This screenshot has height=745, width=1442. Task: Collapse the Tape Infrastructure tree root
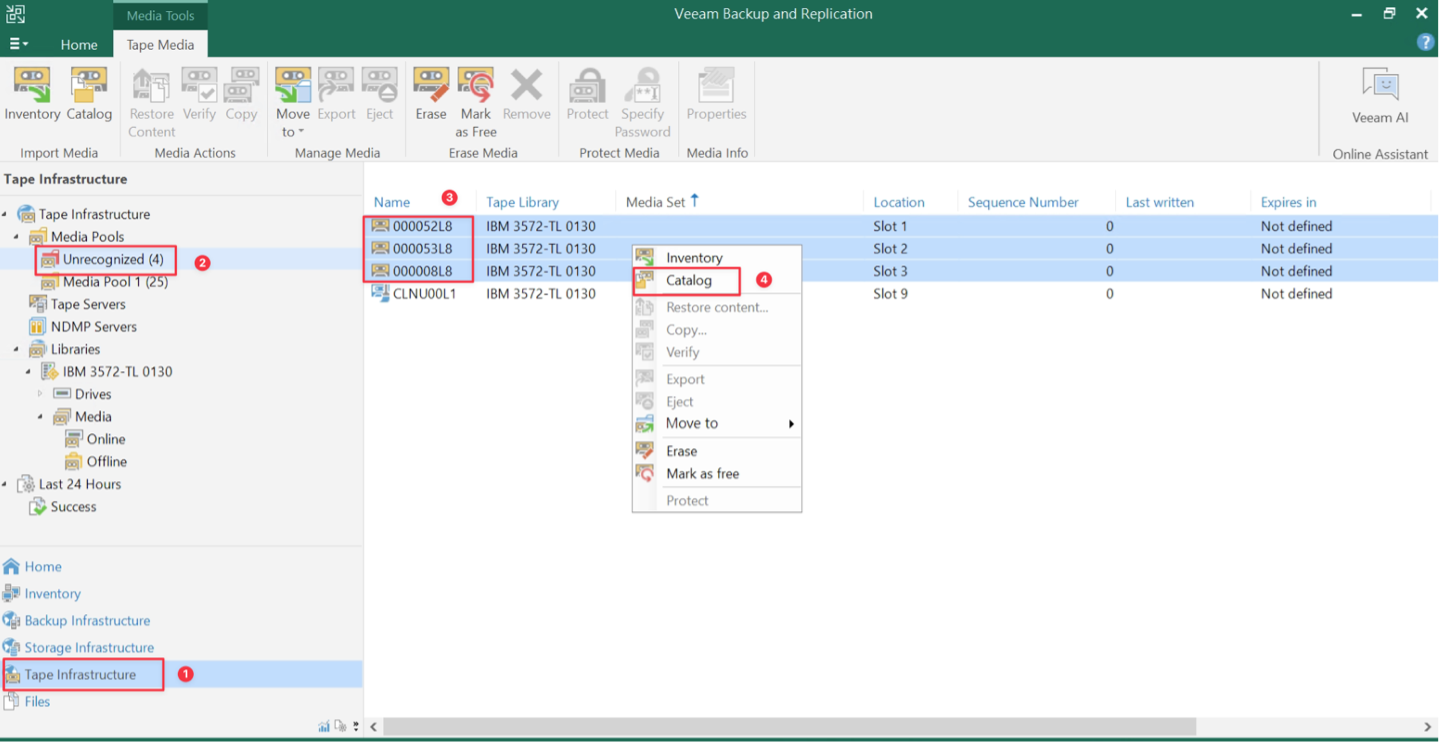click(5, 214)
